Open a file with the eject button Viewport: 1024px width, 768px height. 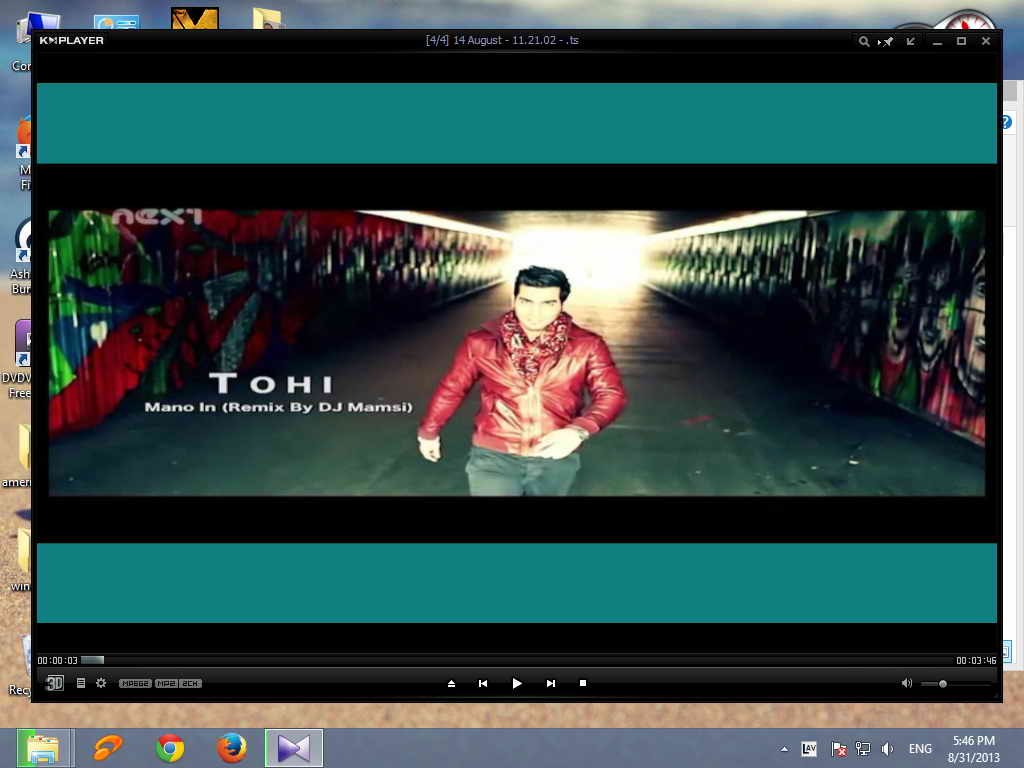[451, 683]
